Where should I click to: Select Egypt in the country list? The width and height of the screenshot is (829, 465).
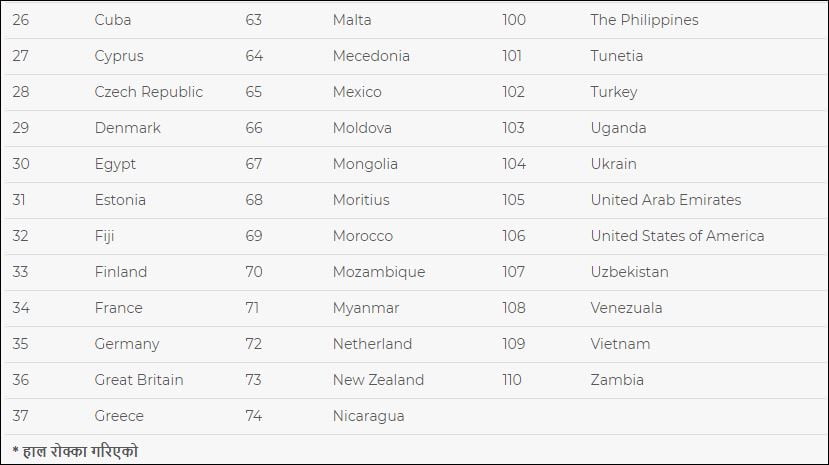click(115, 164)
